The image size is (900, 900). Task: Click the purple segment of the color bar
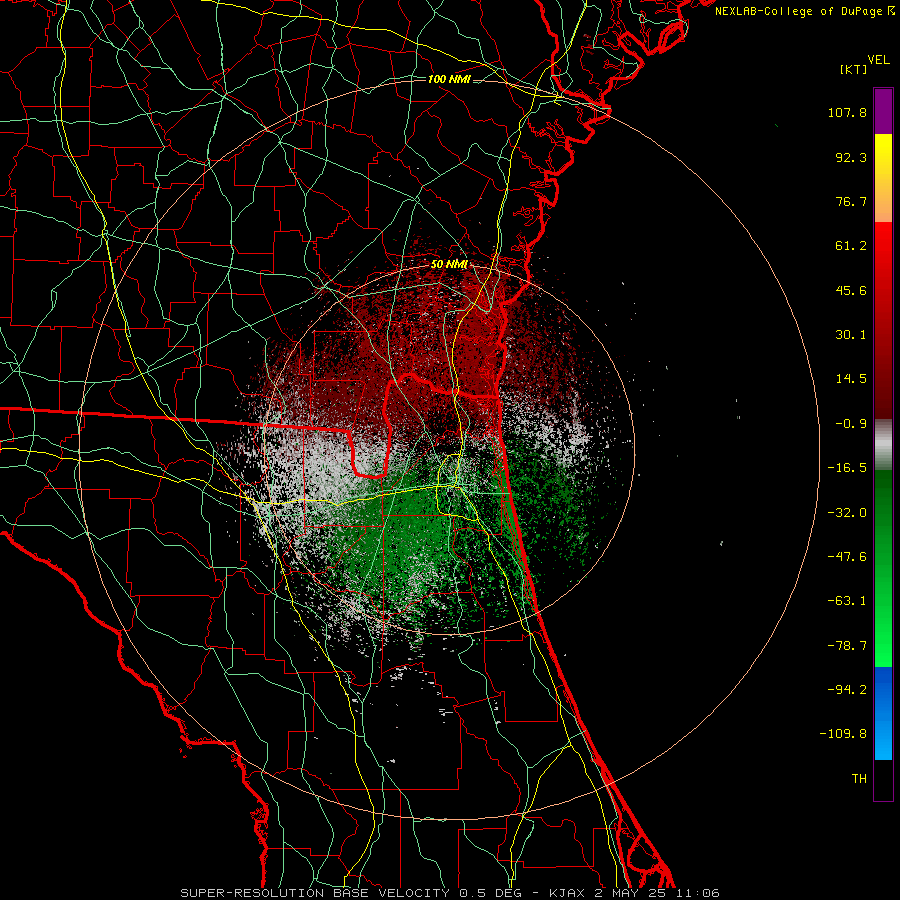(x=883, y=112)
